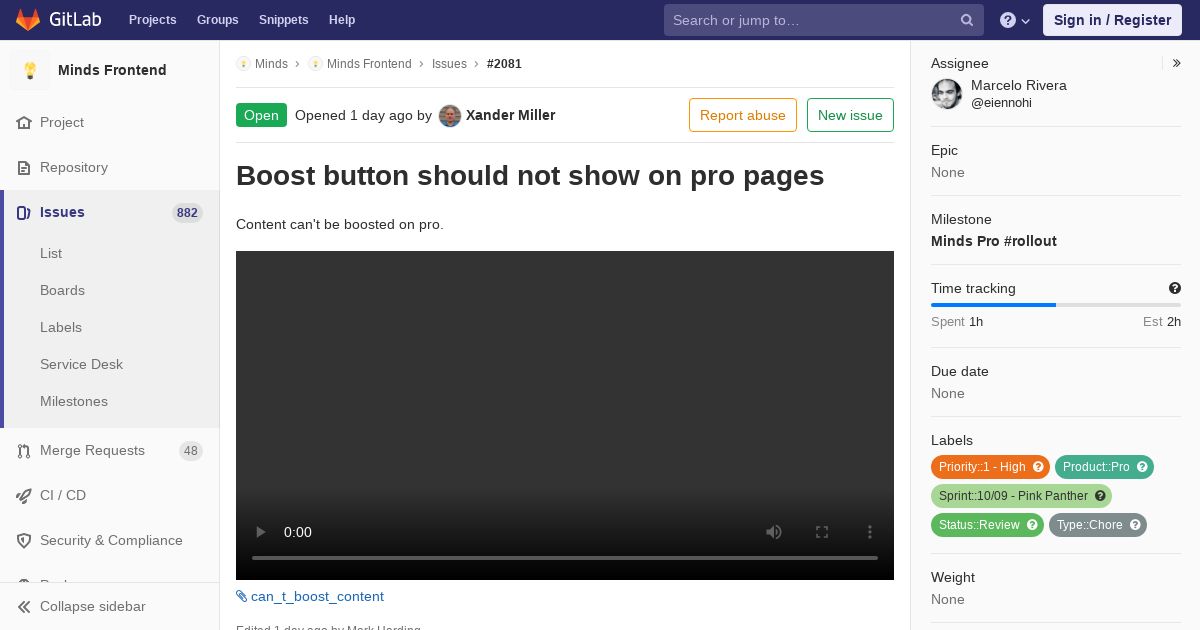Click the Minds breadcrumb link

[271, 64]
